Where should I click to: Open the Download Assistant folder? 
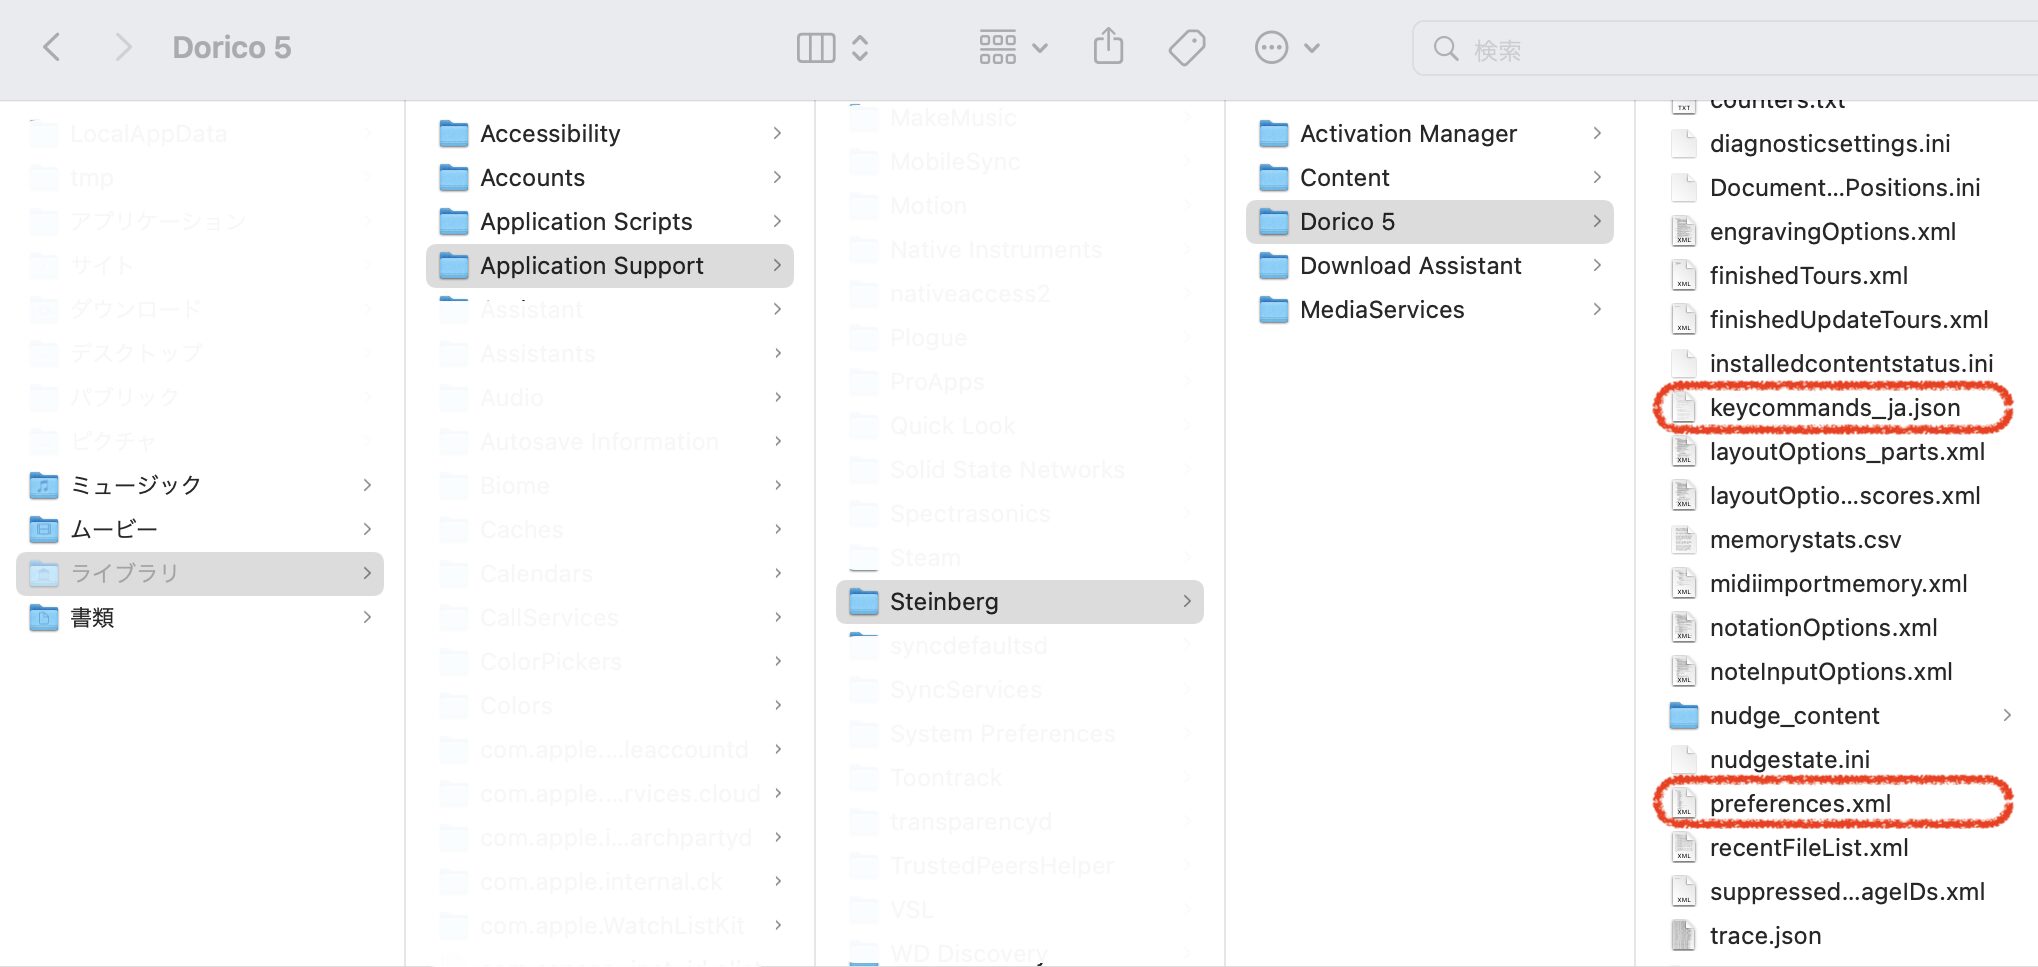1410,266
